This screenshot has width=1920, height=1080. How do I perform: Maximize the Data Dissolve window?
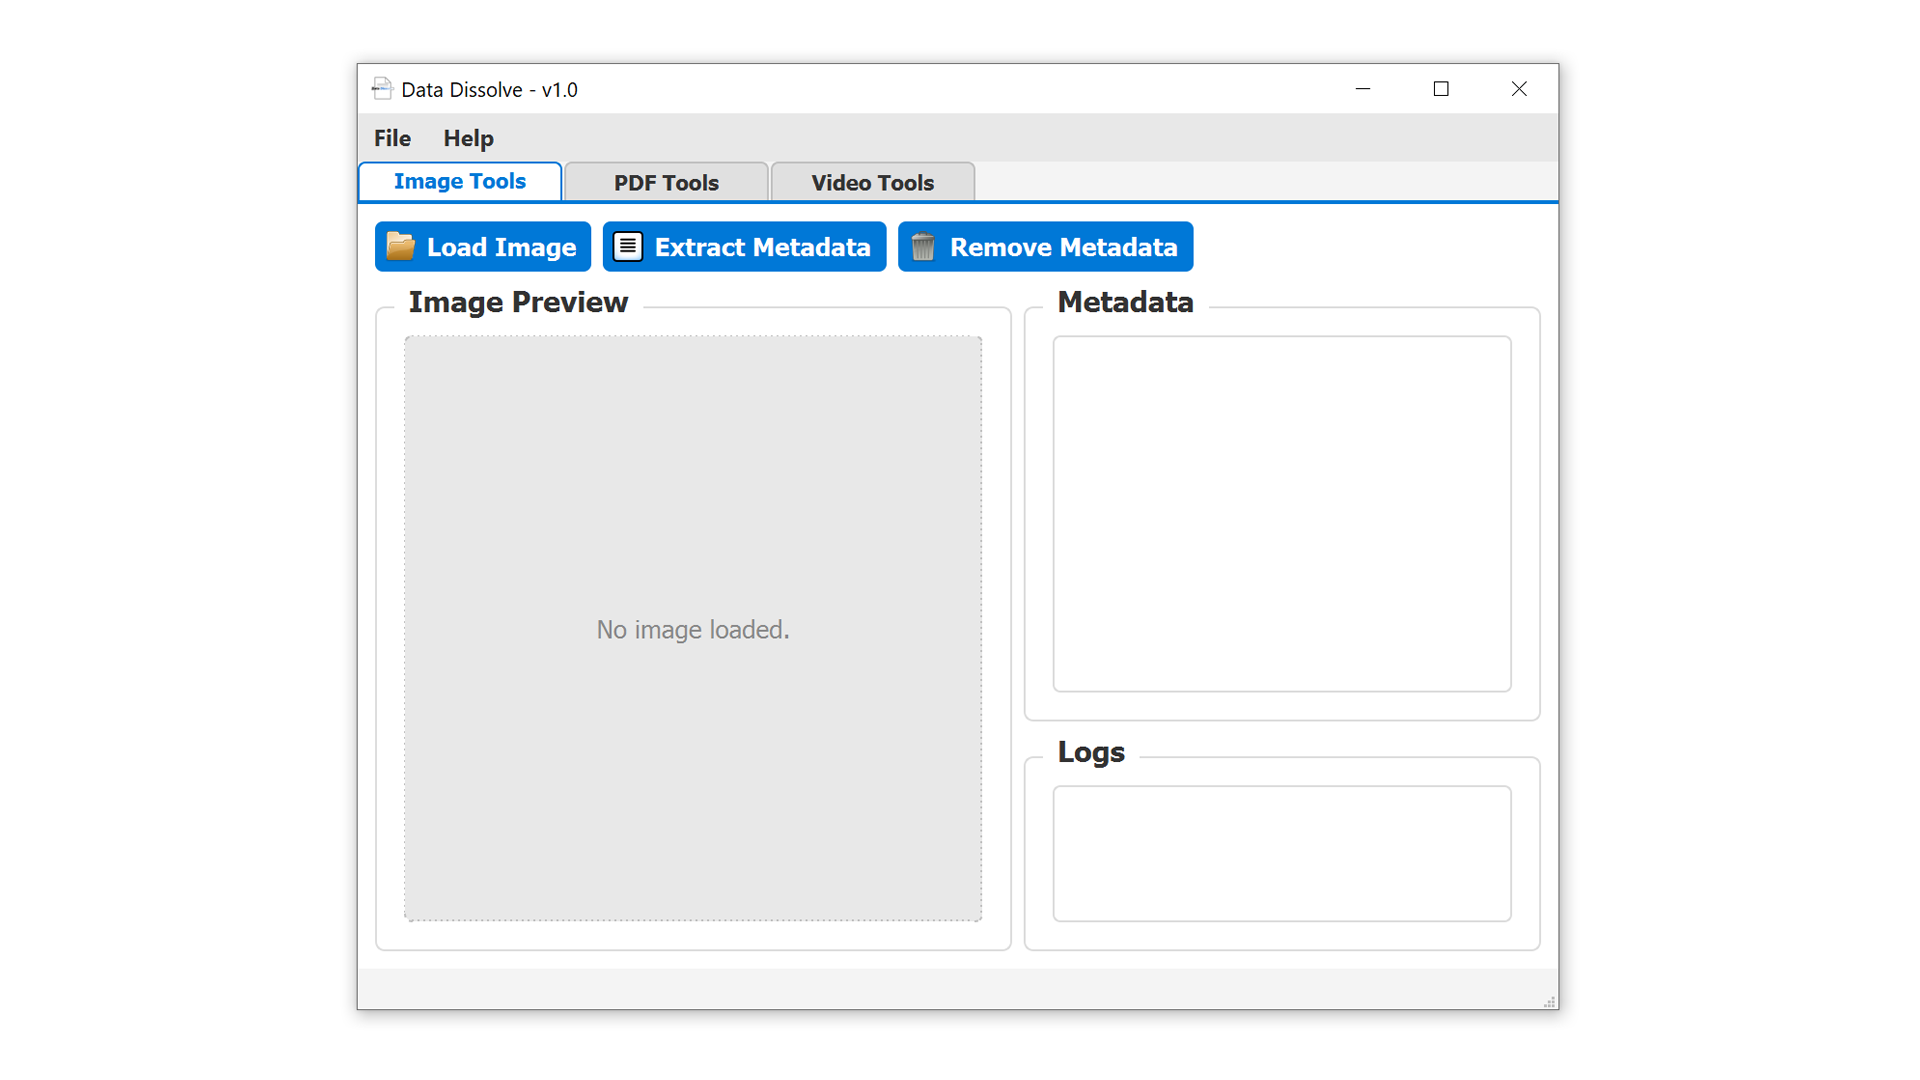tap(1441, 89)
